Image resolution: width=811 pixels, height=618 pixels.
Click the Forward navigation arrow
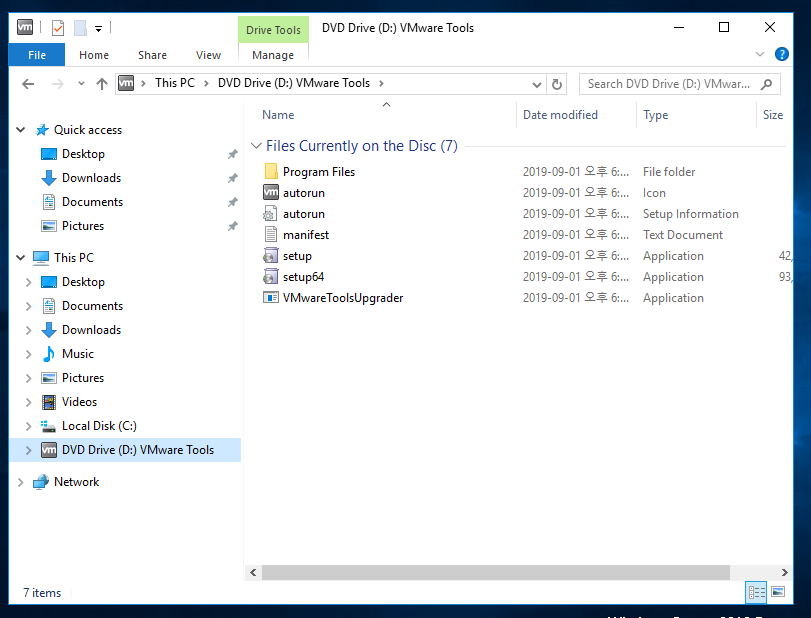(58, 84)
